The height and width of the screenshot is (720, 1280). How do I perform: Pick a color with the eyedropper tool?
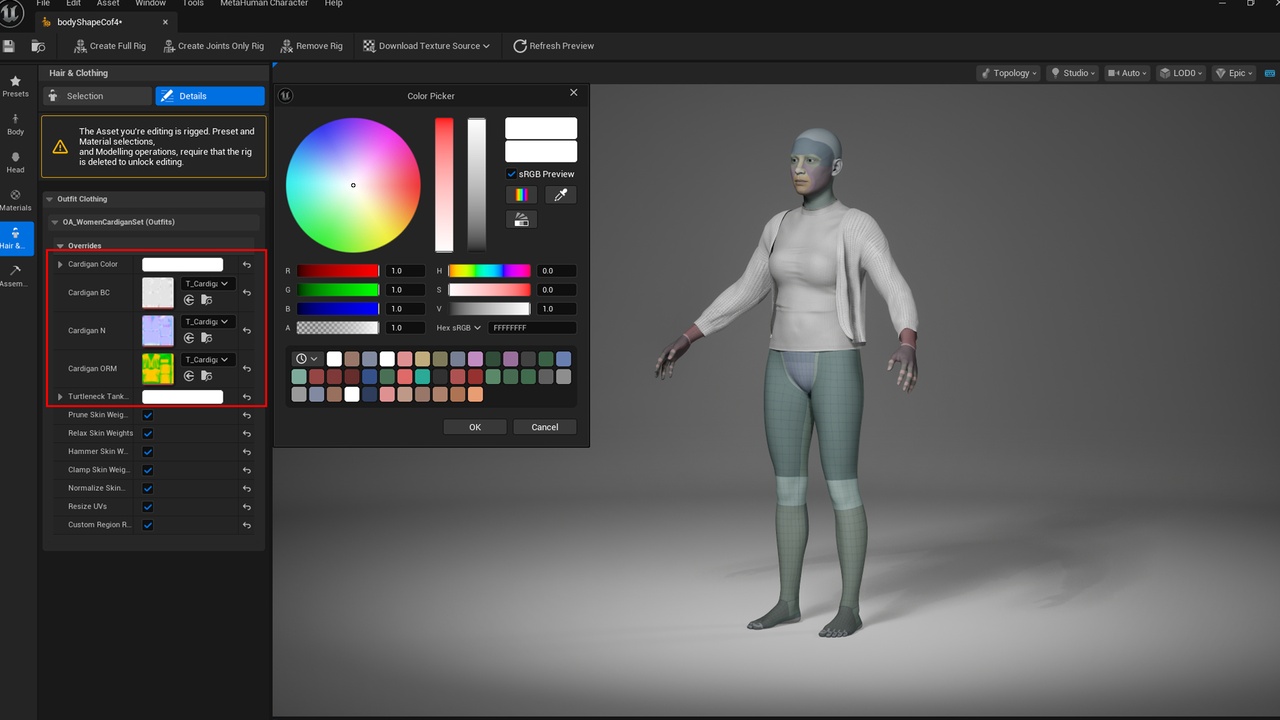pyautogui.click(x=561, y=195)
